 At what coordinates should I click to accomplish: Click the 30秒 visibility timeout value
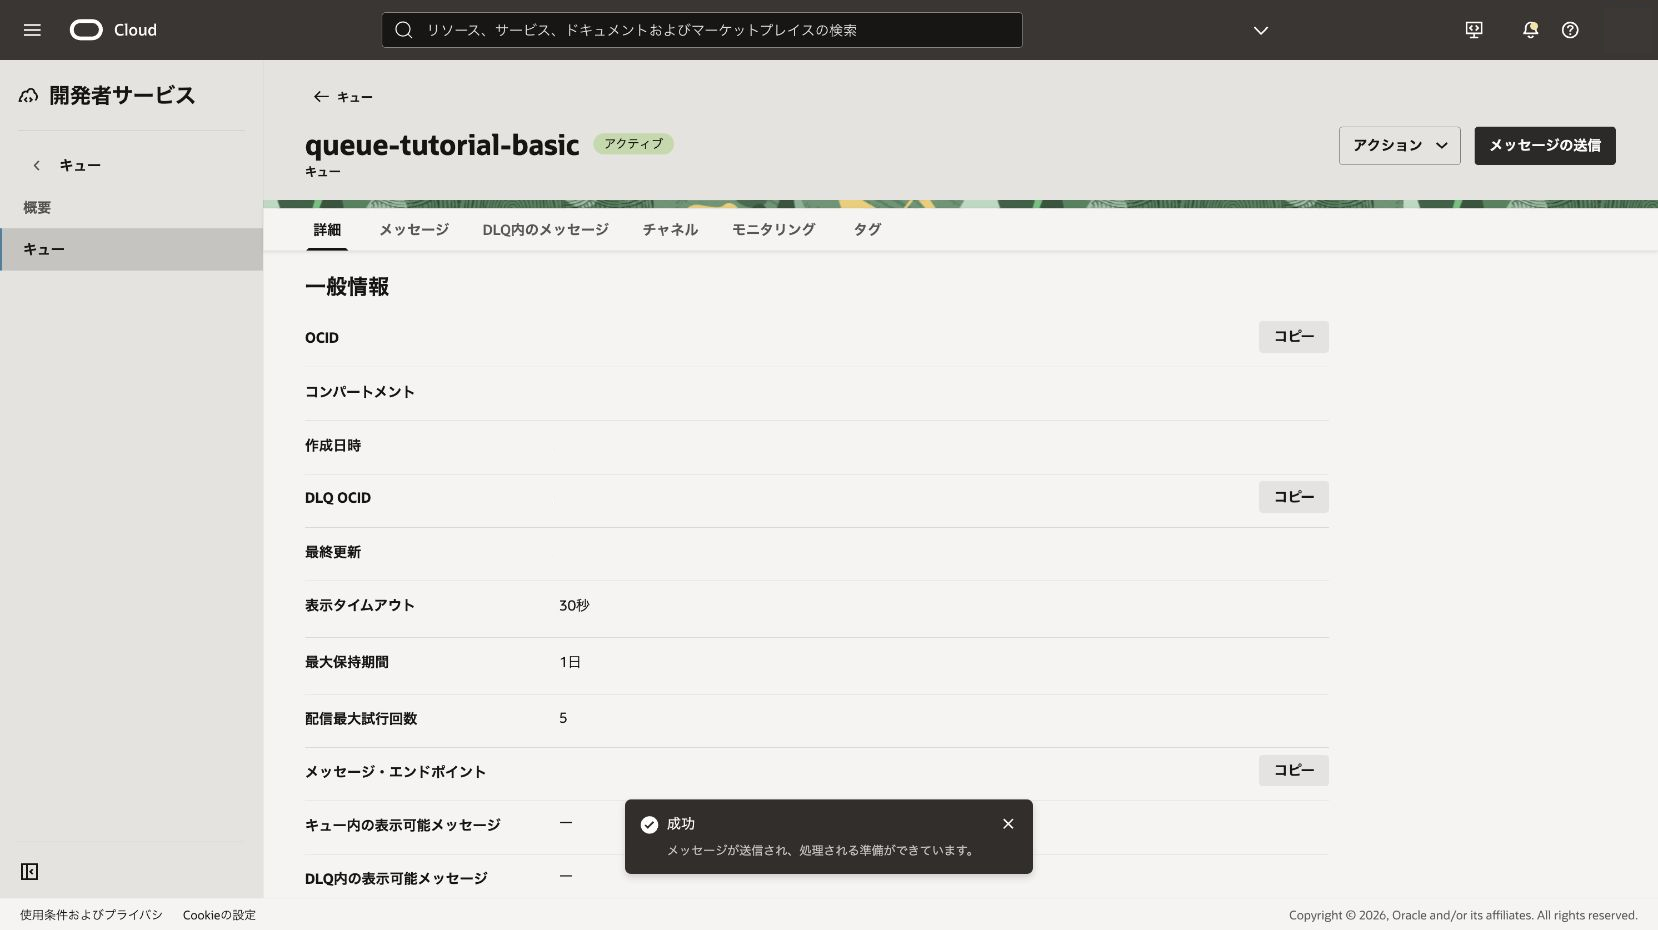(x=574, y=606)
